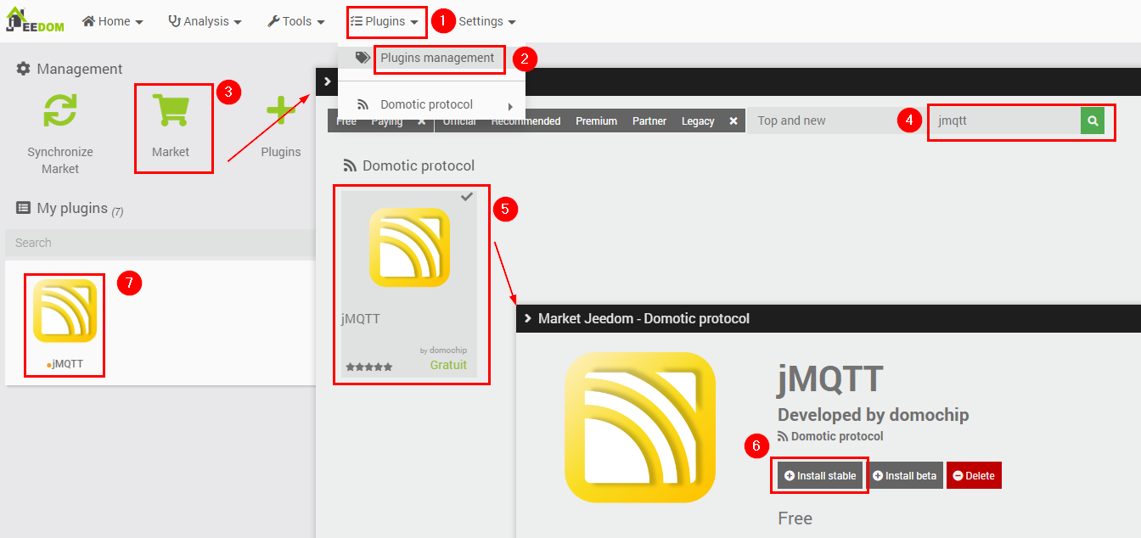Image resolution: width=1141 pixels, height=538 pixels.
Task: Click the red Delete button
Action: [974, 475]
